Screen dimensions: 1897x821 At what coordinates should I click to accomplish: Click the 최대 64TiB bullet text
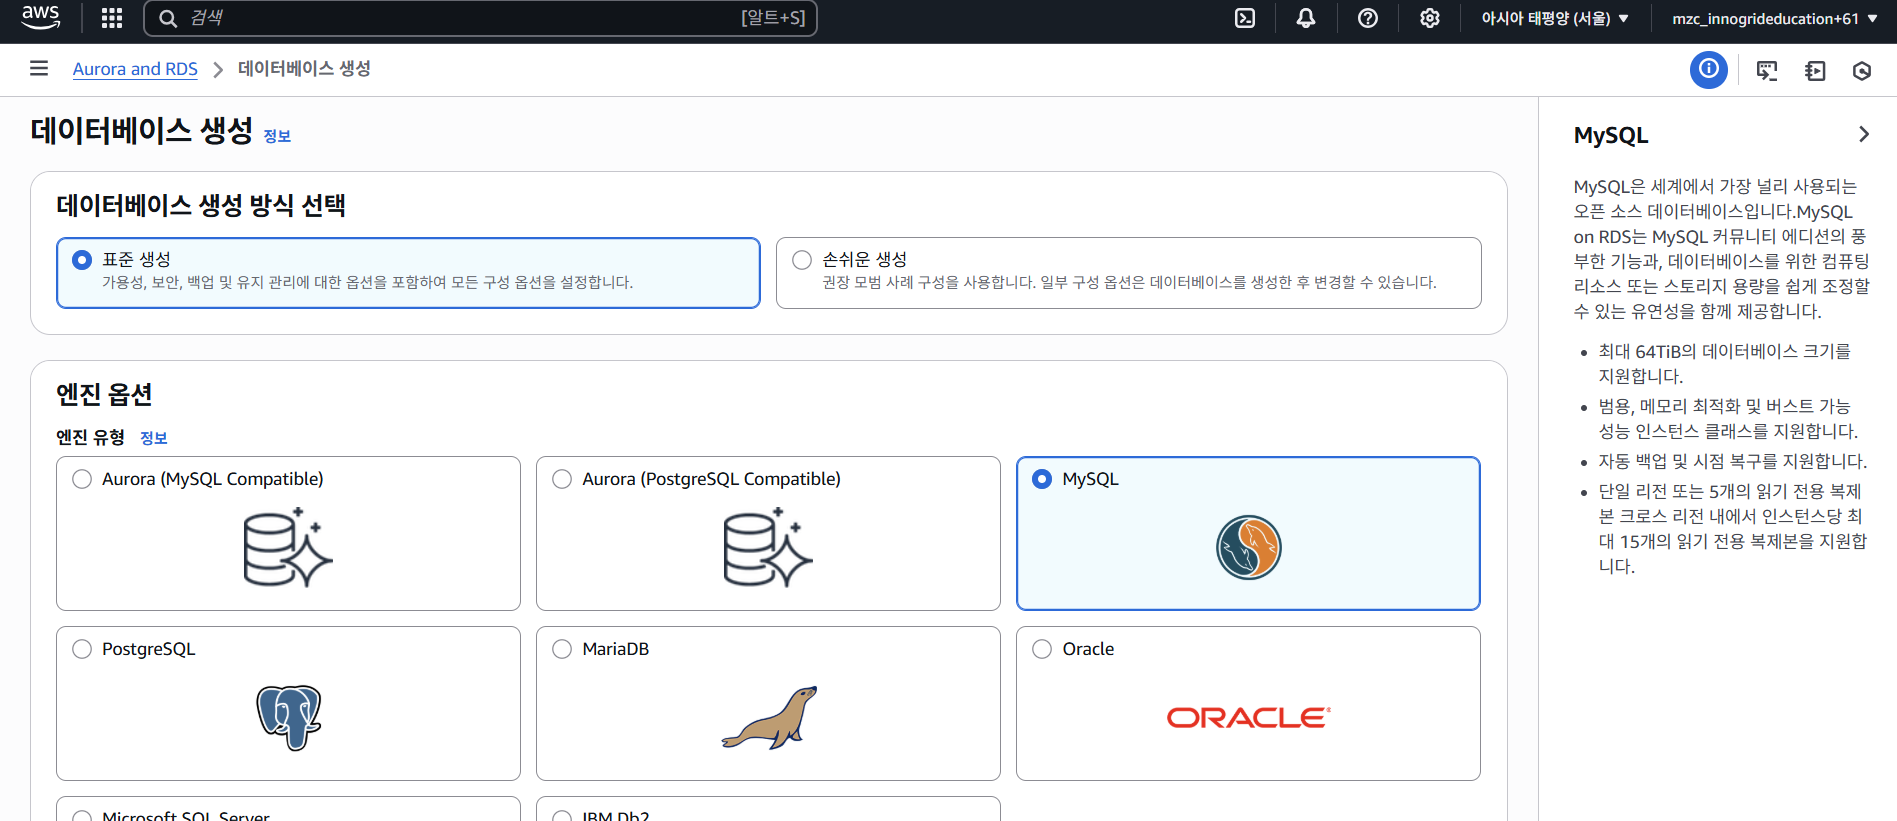click(x=1724, y=364)
